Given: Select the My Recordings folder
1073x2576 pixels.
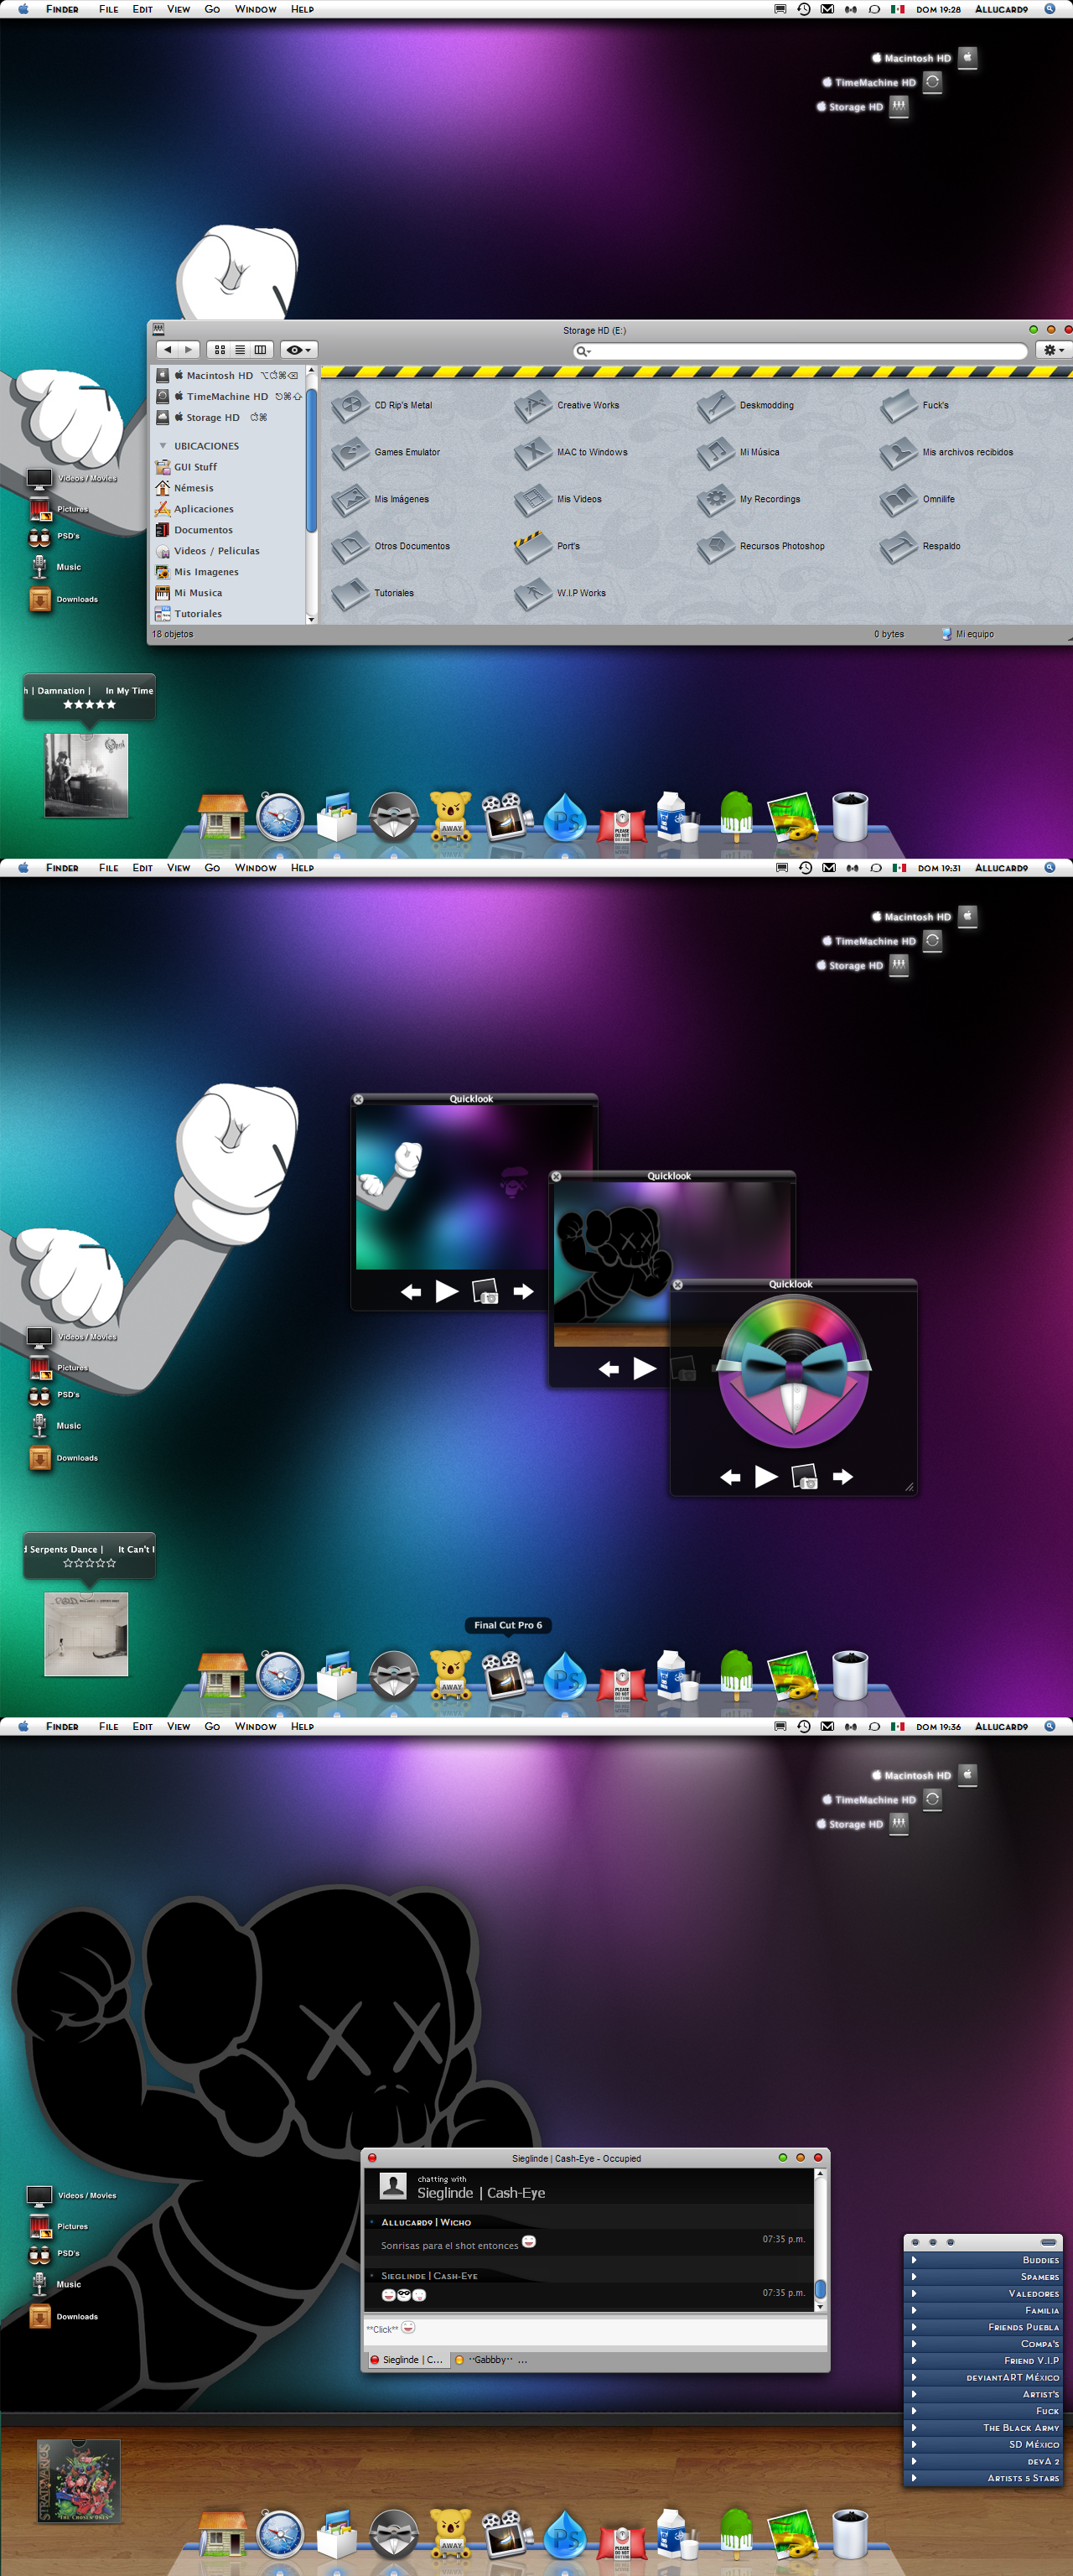Looking at the screenshot, I should coord(749,499).
